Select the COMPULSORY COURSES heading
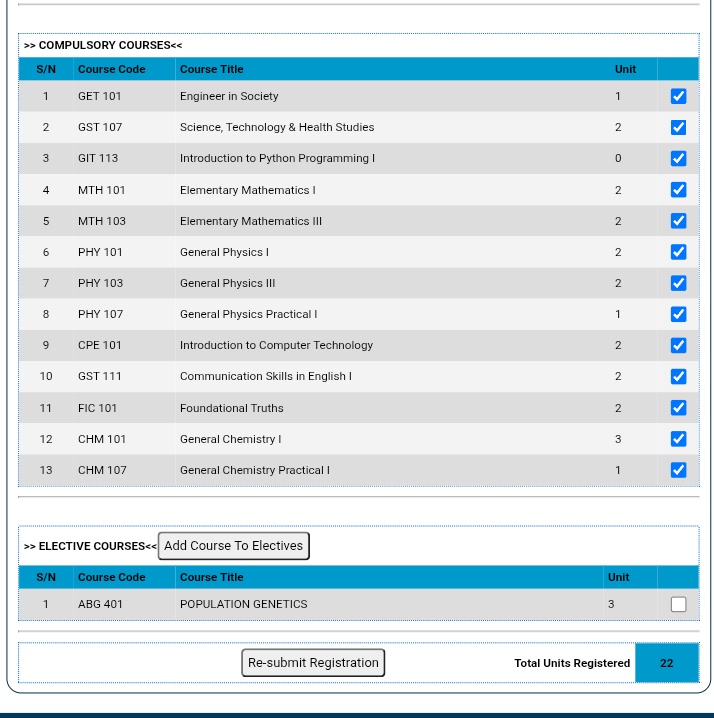Screen dimensions: 714x718 click(x=103, y=45)
